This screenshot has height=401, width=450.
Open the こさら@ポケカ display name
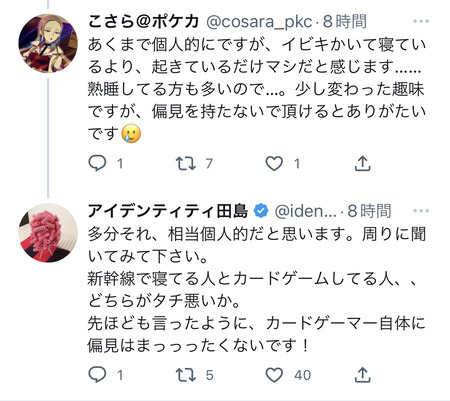pyautogui.click(x=144, y=22)
